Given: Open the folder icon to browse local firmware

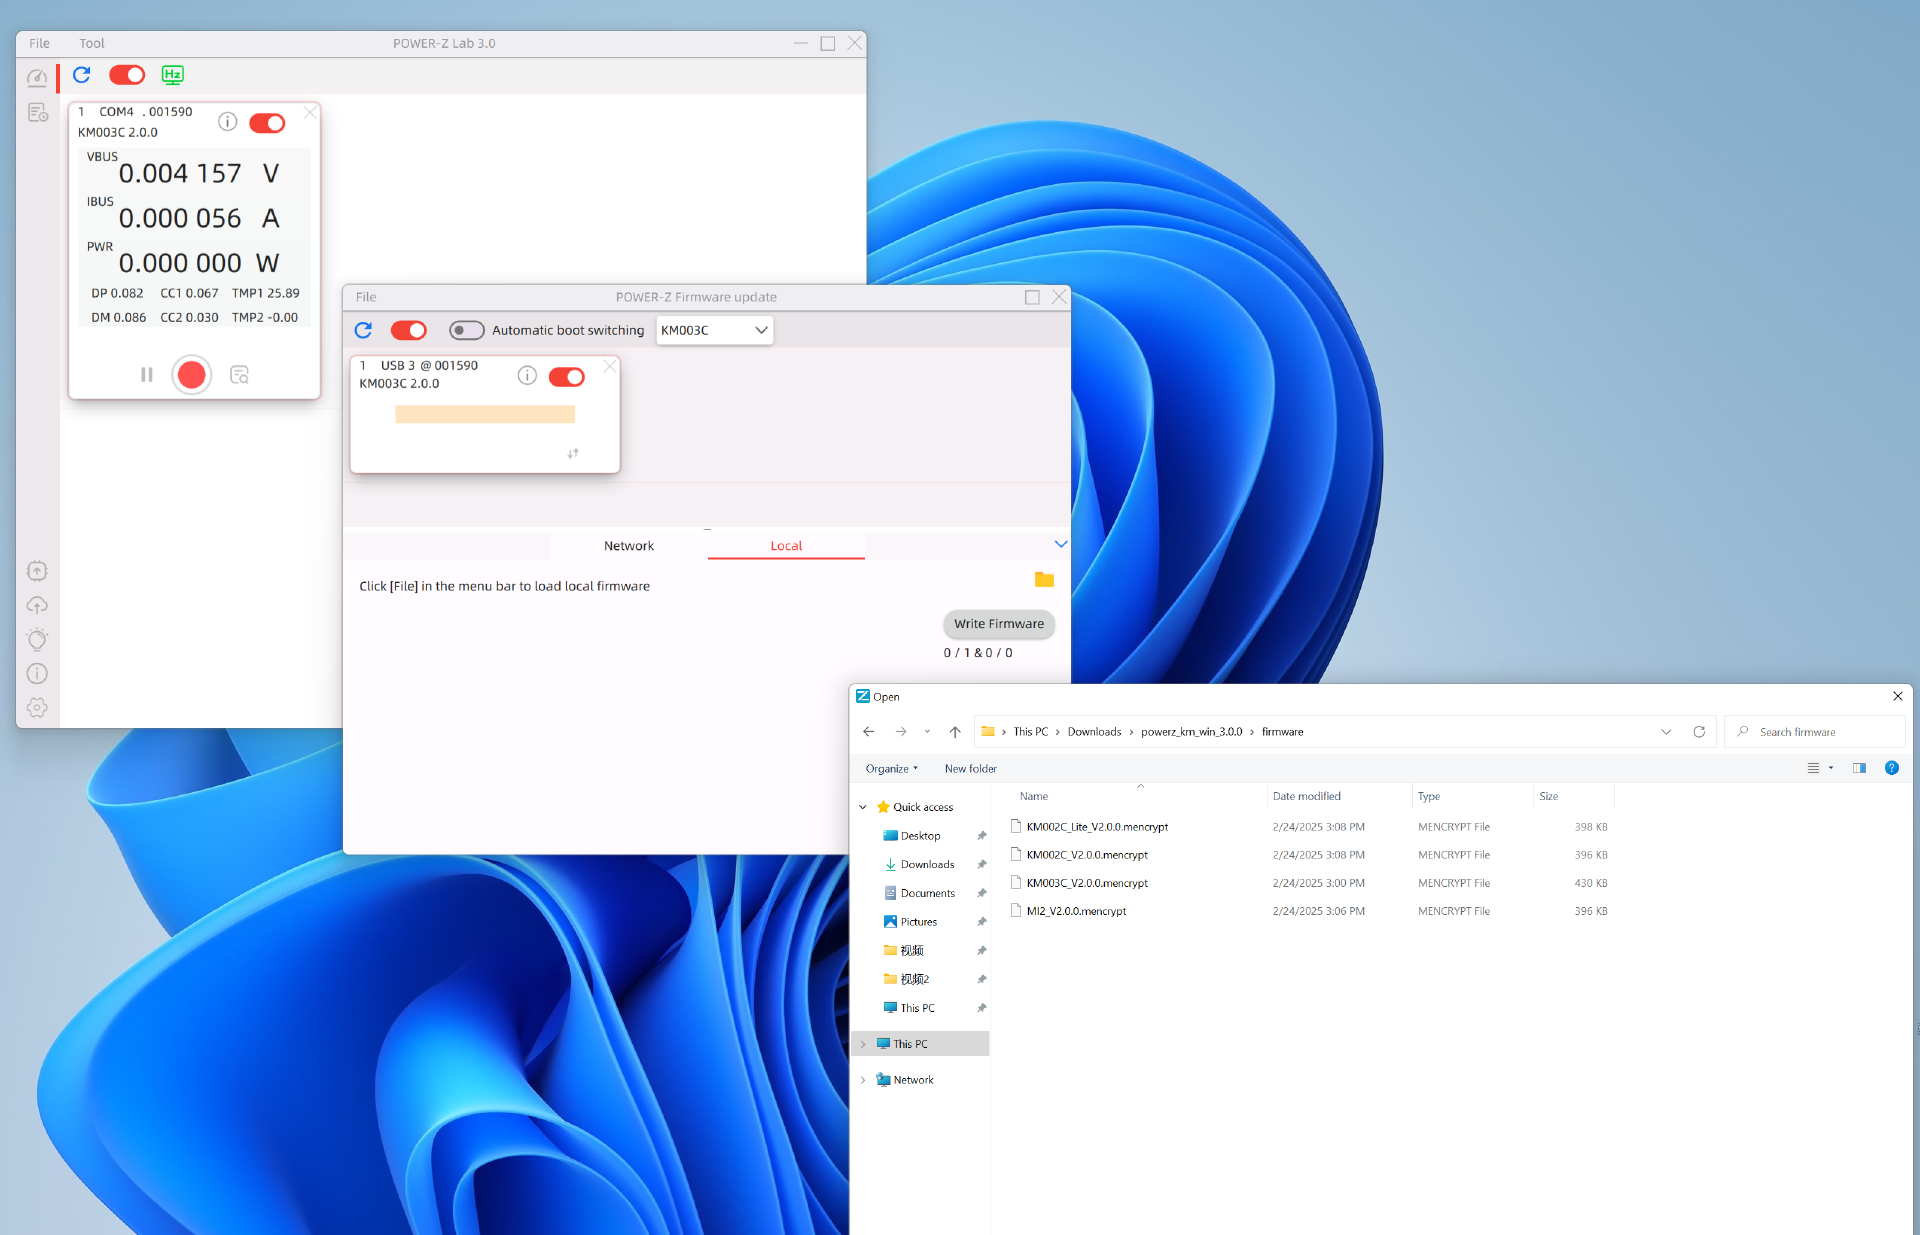Looking at the screenshot, I should click(x=1044, y=580).
